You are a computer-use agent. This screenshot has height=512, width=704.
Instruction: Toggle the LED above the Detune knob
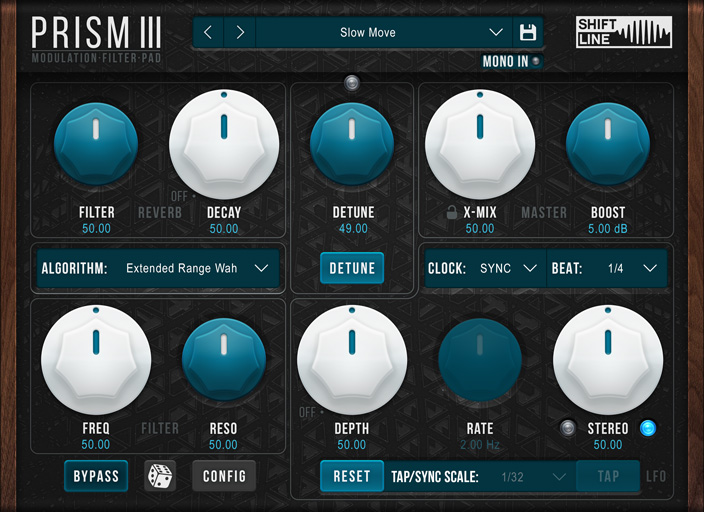[352, 83]
